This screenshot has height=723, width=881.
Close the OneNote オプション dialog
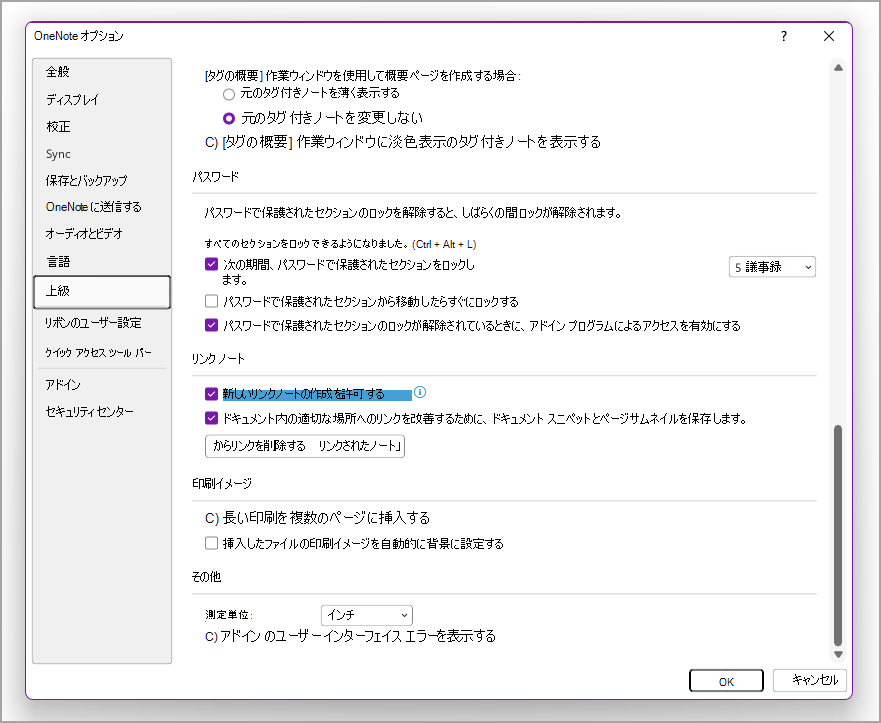[x=829, y=37]
